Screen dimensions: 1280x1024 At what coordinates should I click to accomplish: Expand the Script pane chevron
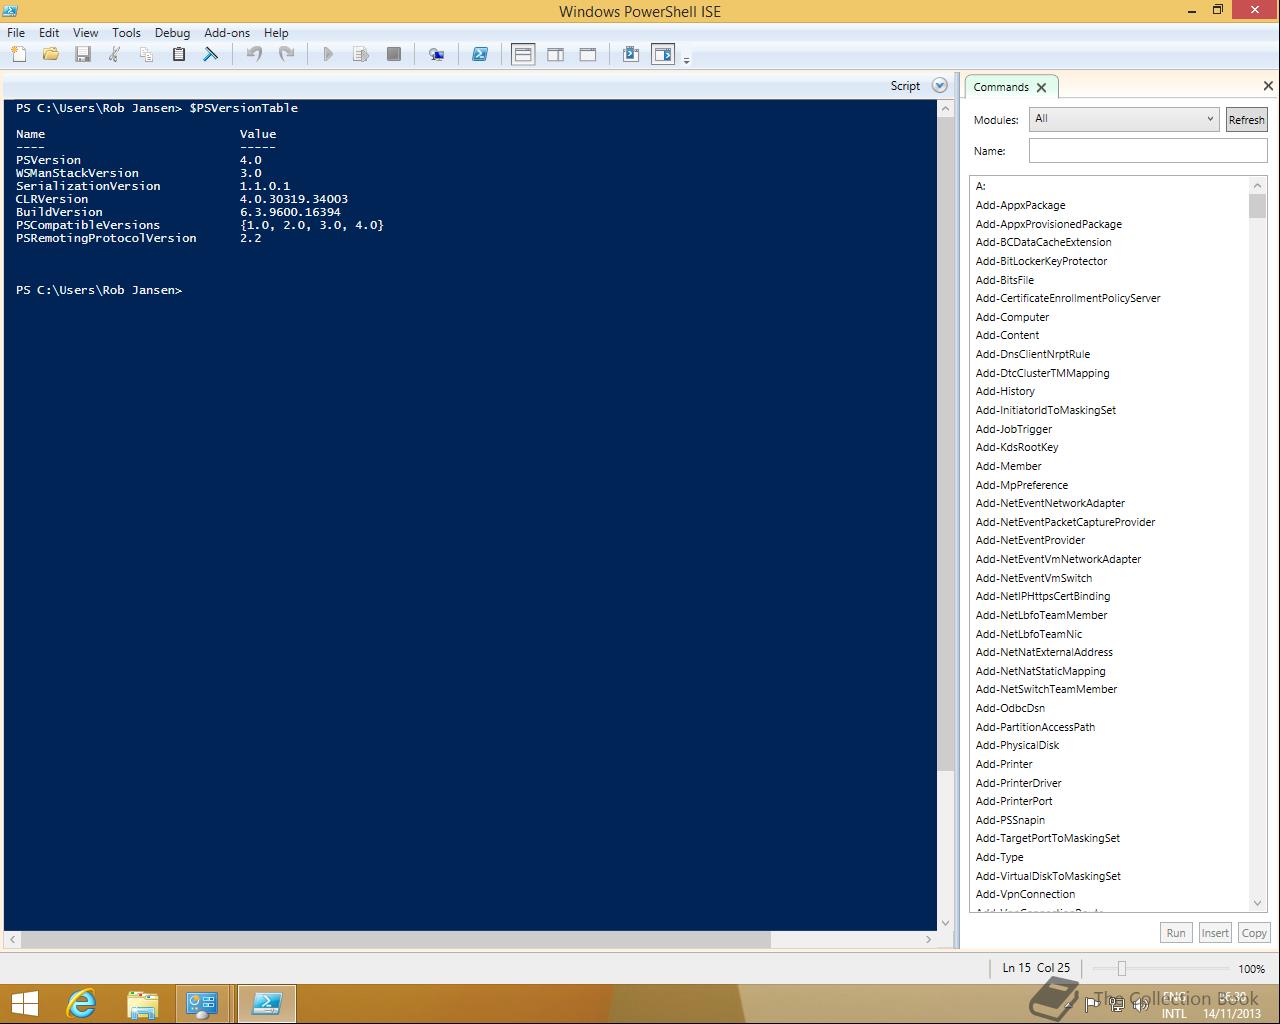coord(939,86)
